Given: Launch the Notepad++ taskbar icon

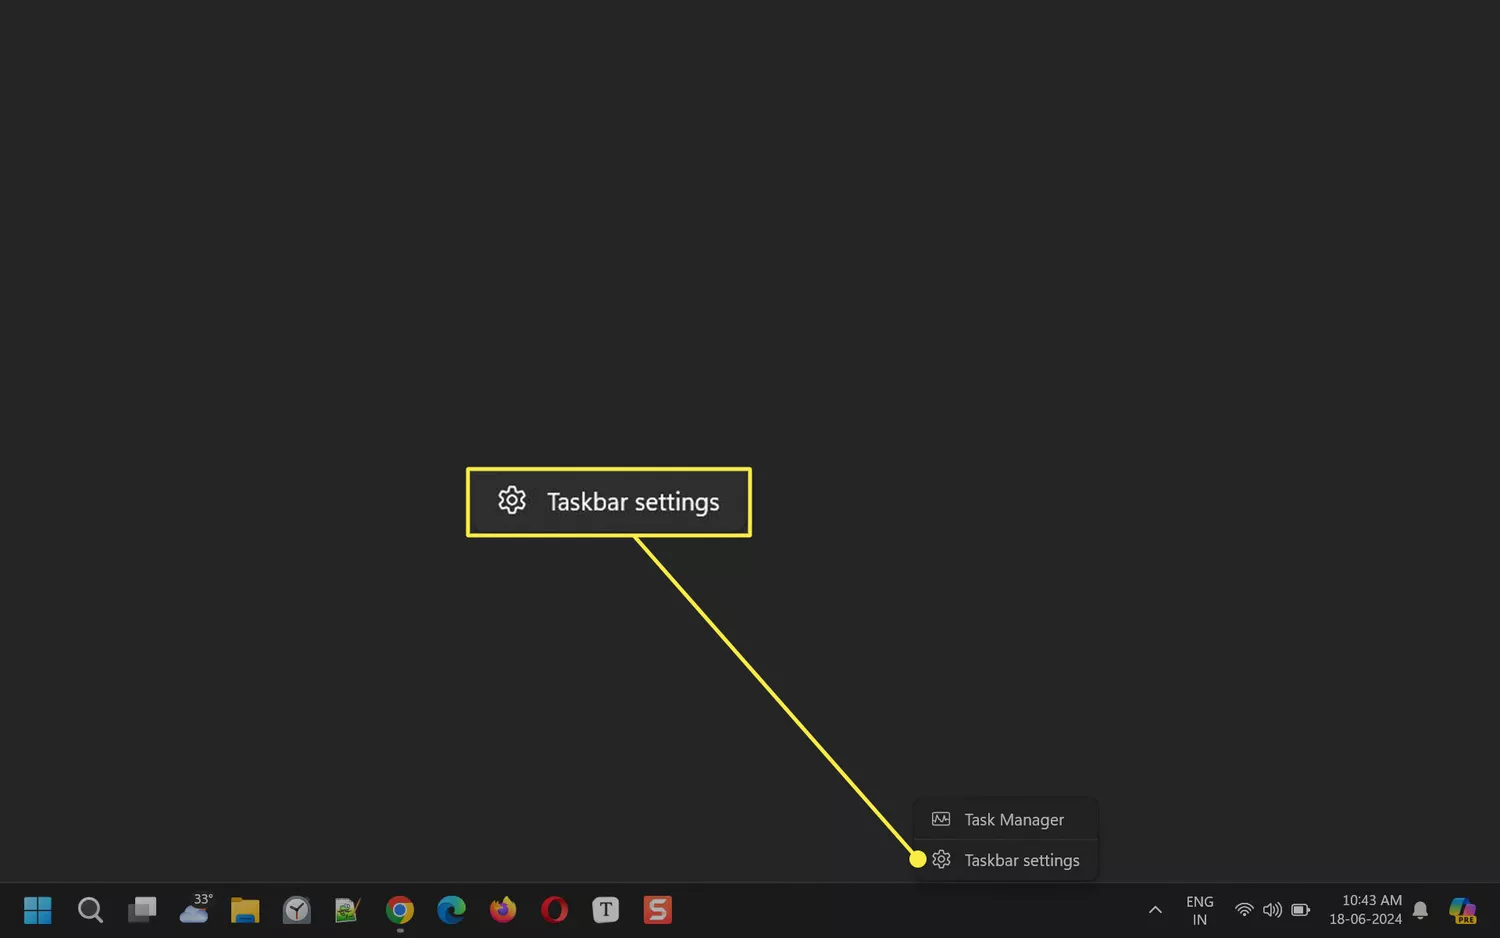Looking at the screenshot, I should tap(347, 910).
